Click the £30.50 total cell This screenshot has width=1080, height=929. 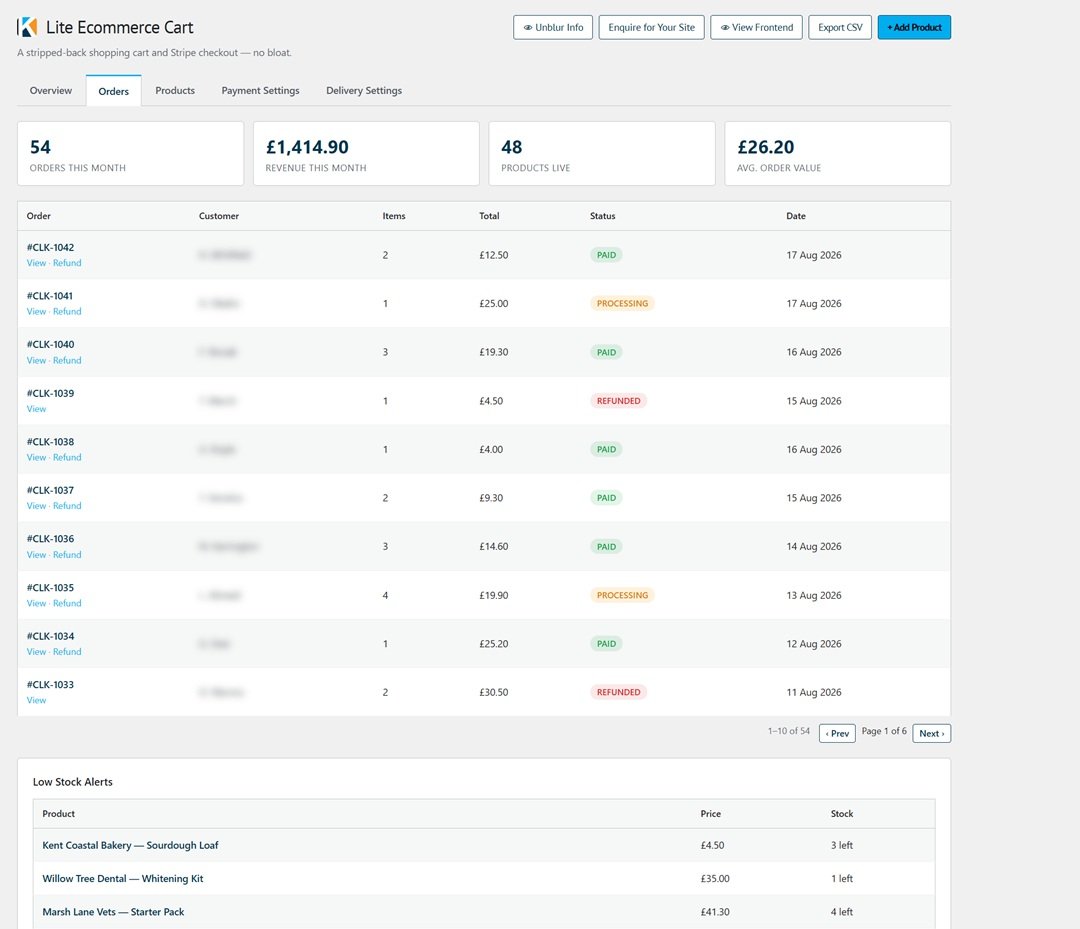click(x=494, y=692)
